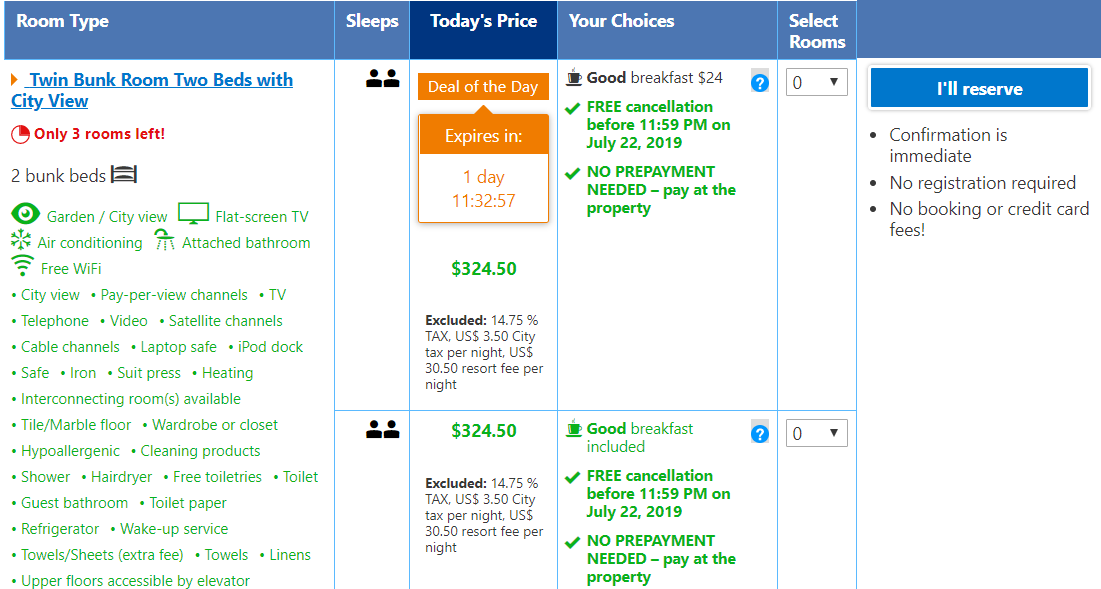The image size is (1101, 589).
Task: Click the green eye Garden/City view icon
Action: click(x=25, y=213)
